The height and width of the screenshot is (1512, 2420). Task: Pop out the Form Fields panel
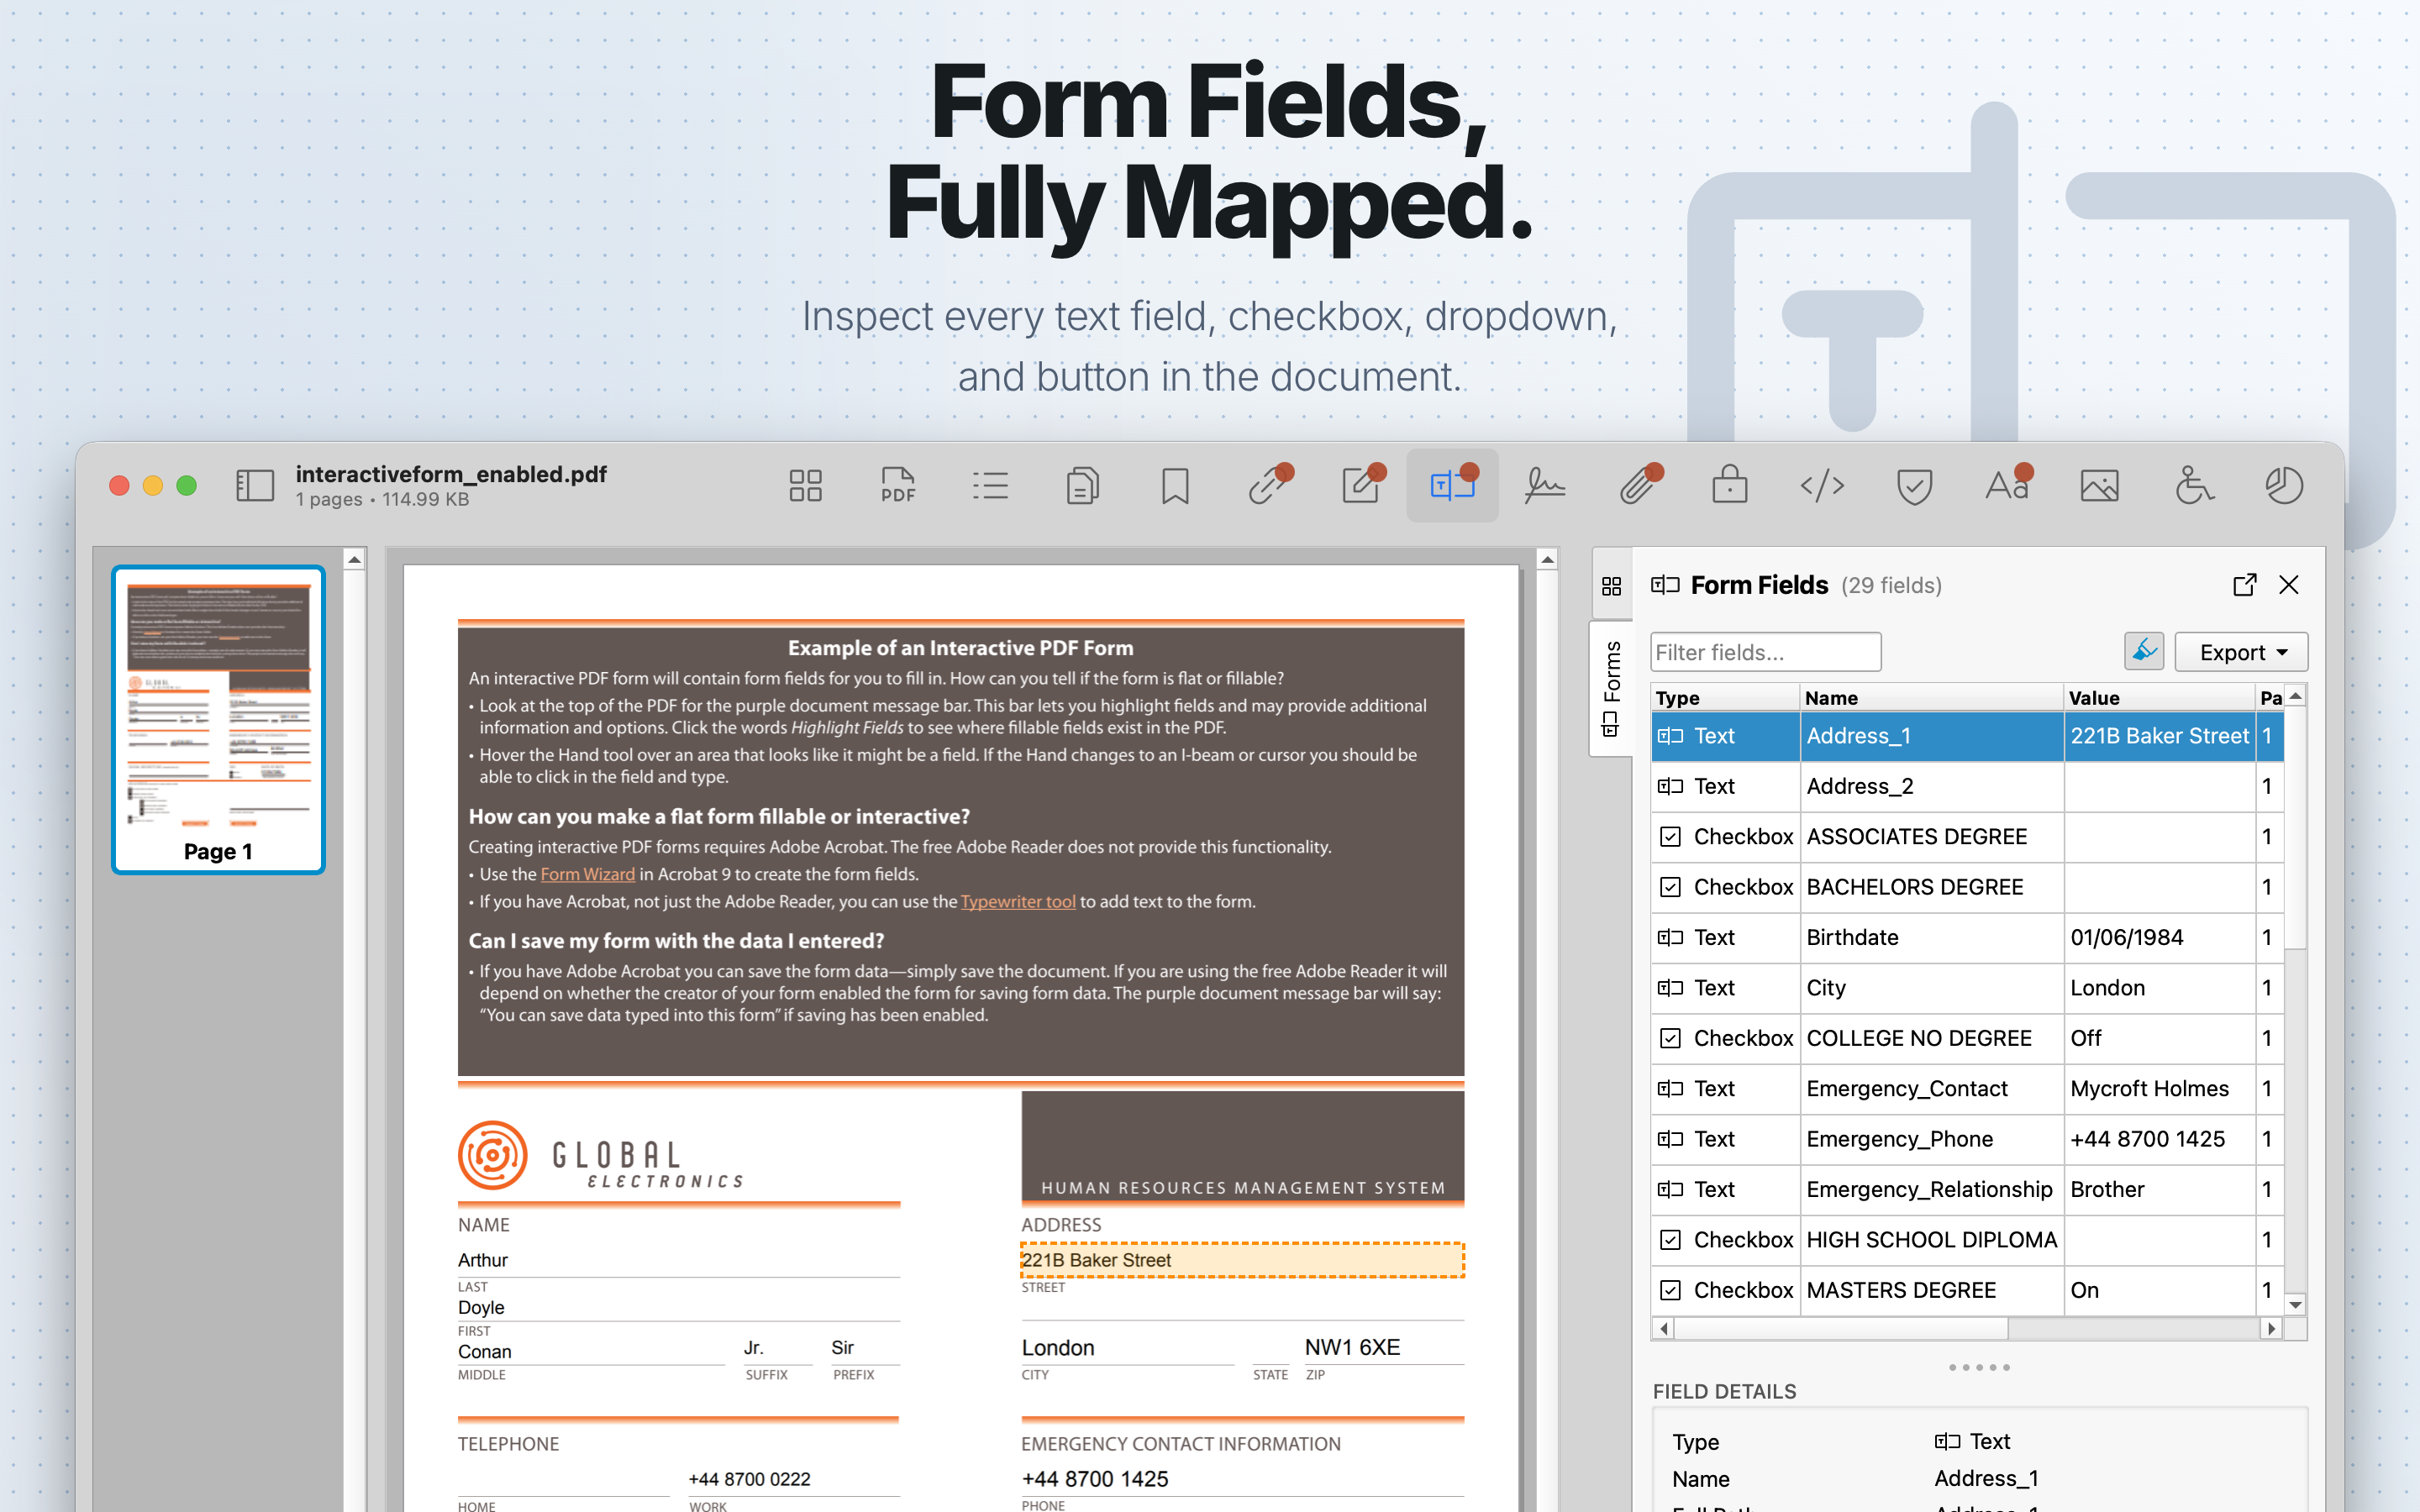point(2245,585)
